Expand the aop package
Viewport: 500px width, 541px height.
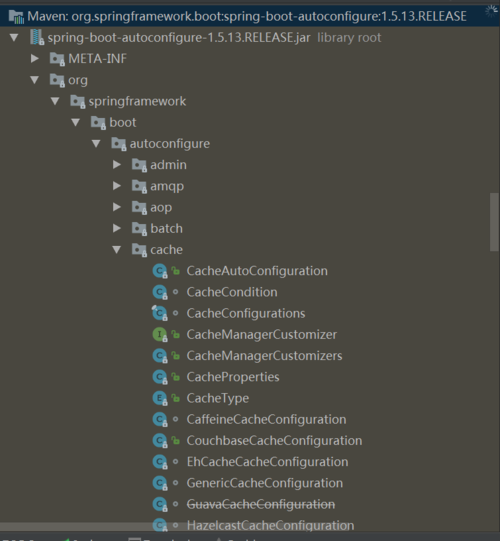pyautogui.click(x=117, y=207)
